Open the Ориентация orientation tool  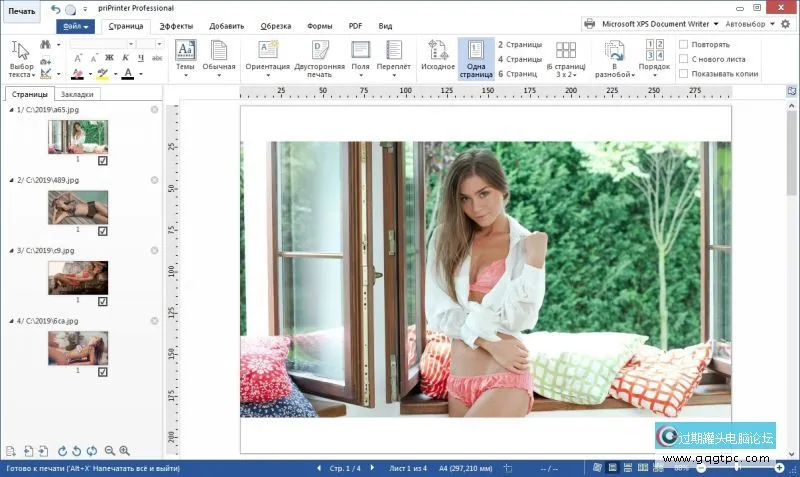tap(267, 58)
